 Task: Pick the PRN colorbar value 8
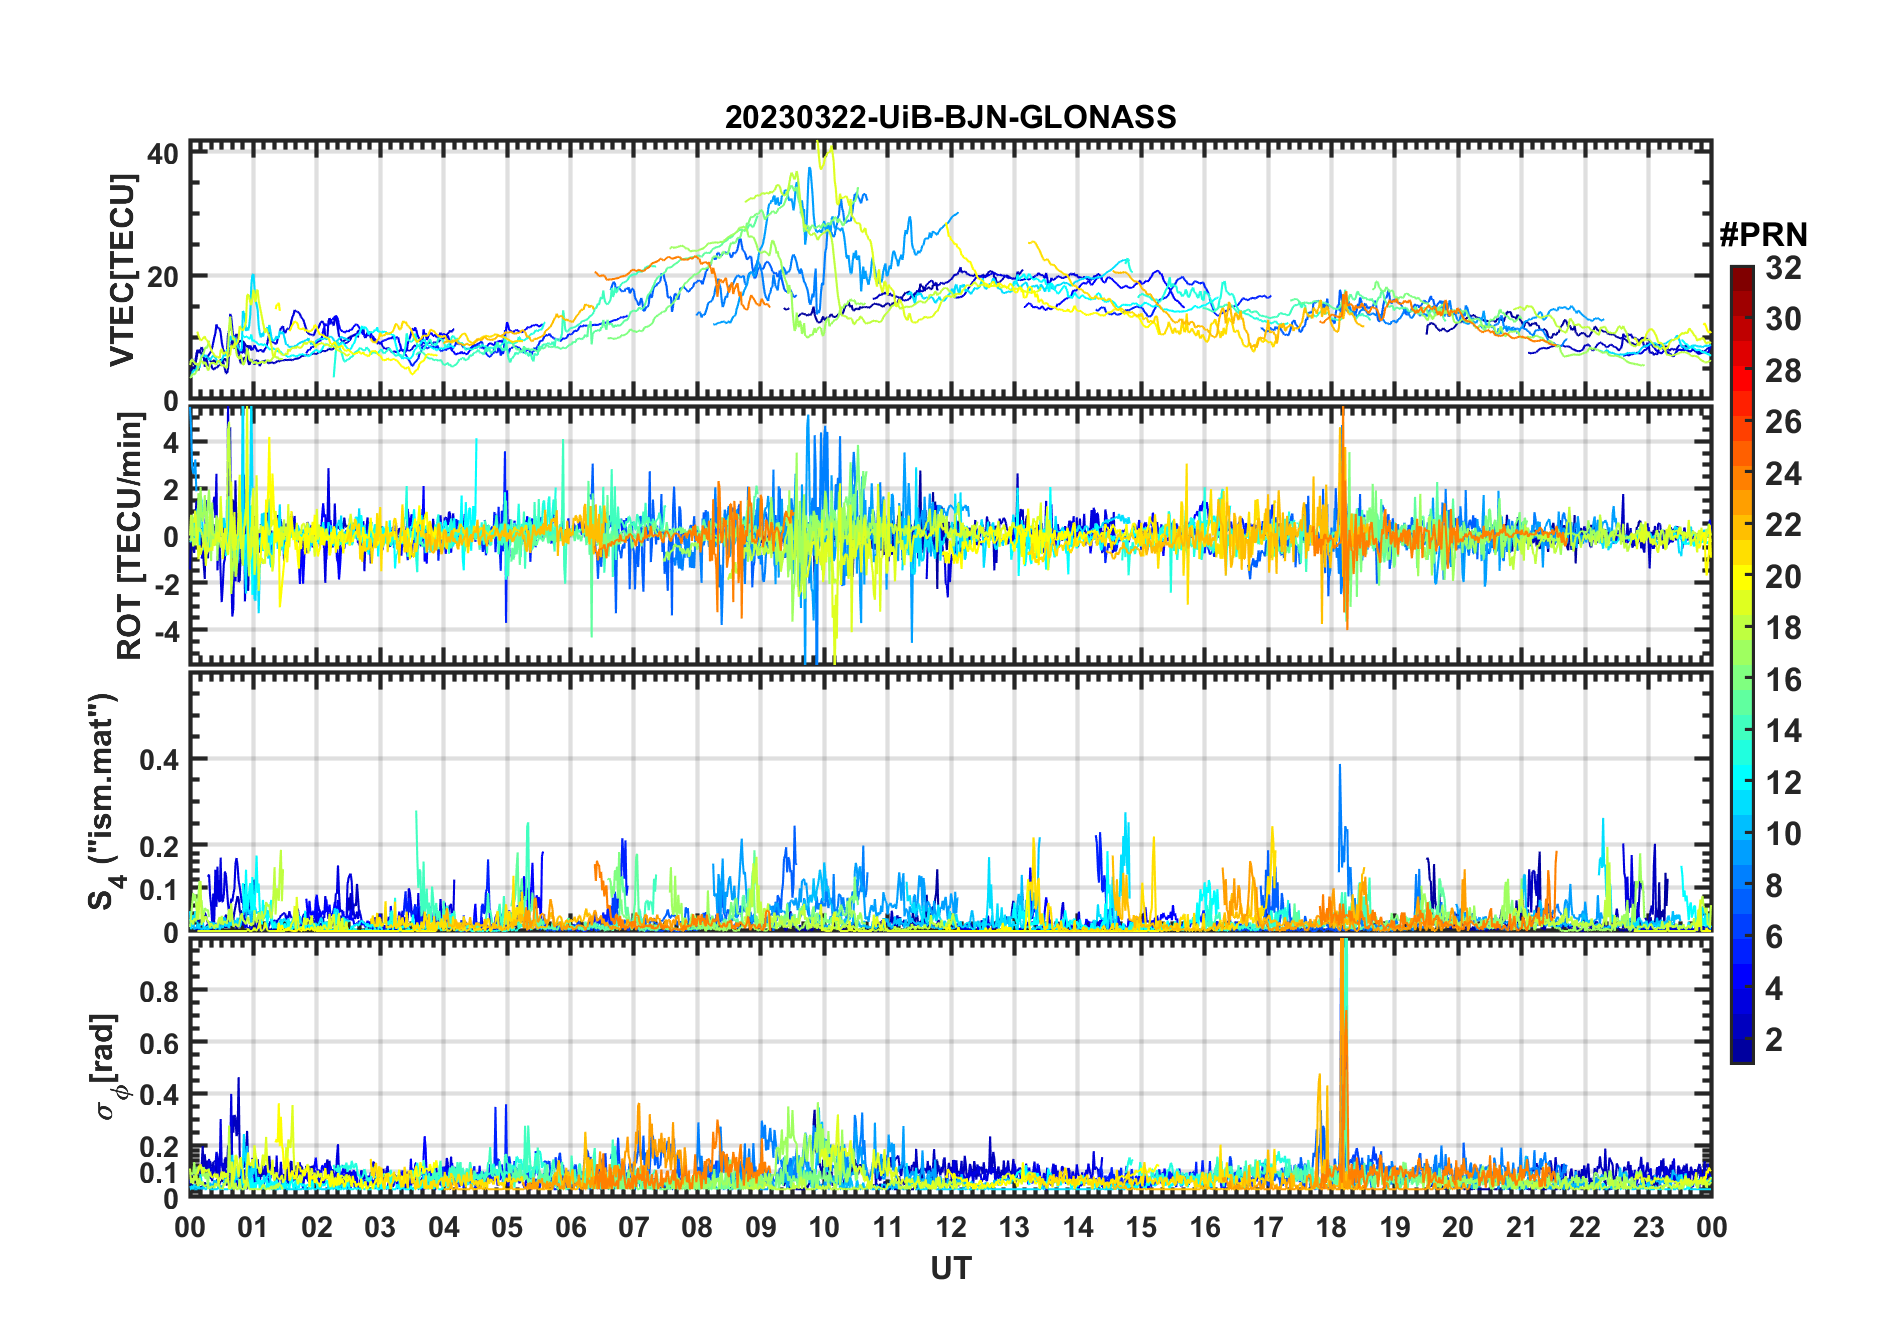(x=1774, y=886)
